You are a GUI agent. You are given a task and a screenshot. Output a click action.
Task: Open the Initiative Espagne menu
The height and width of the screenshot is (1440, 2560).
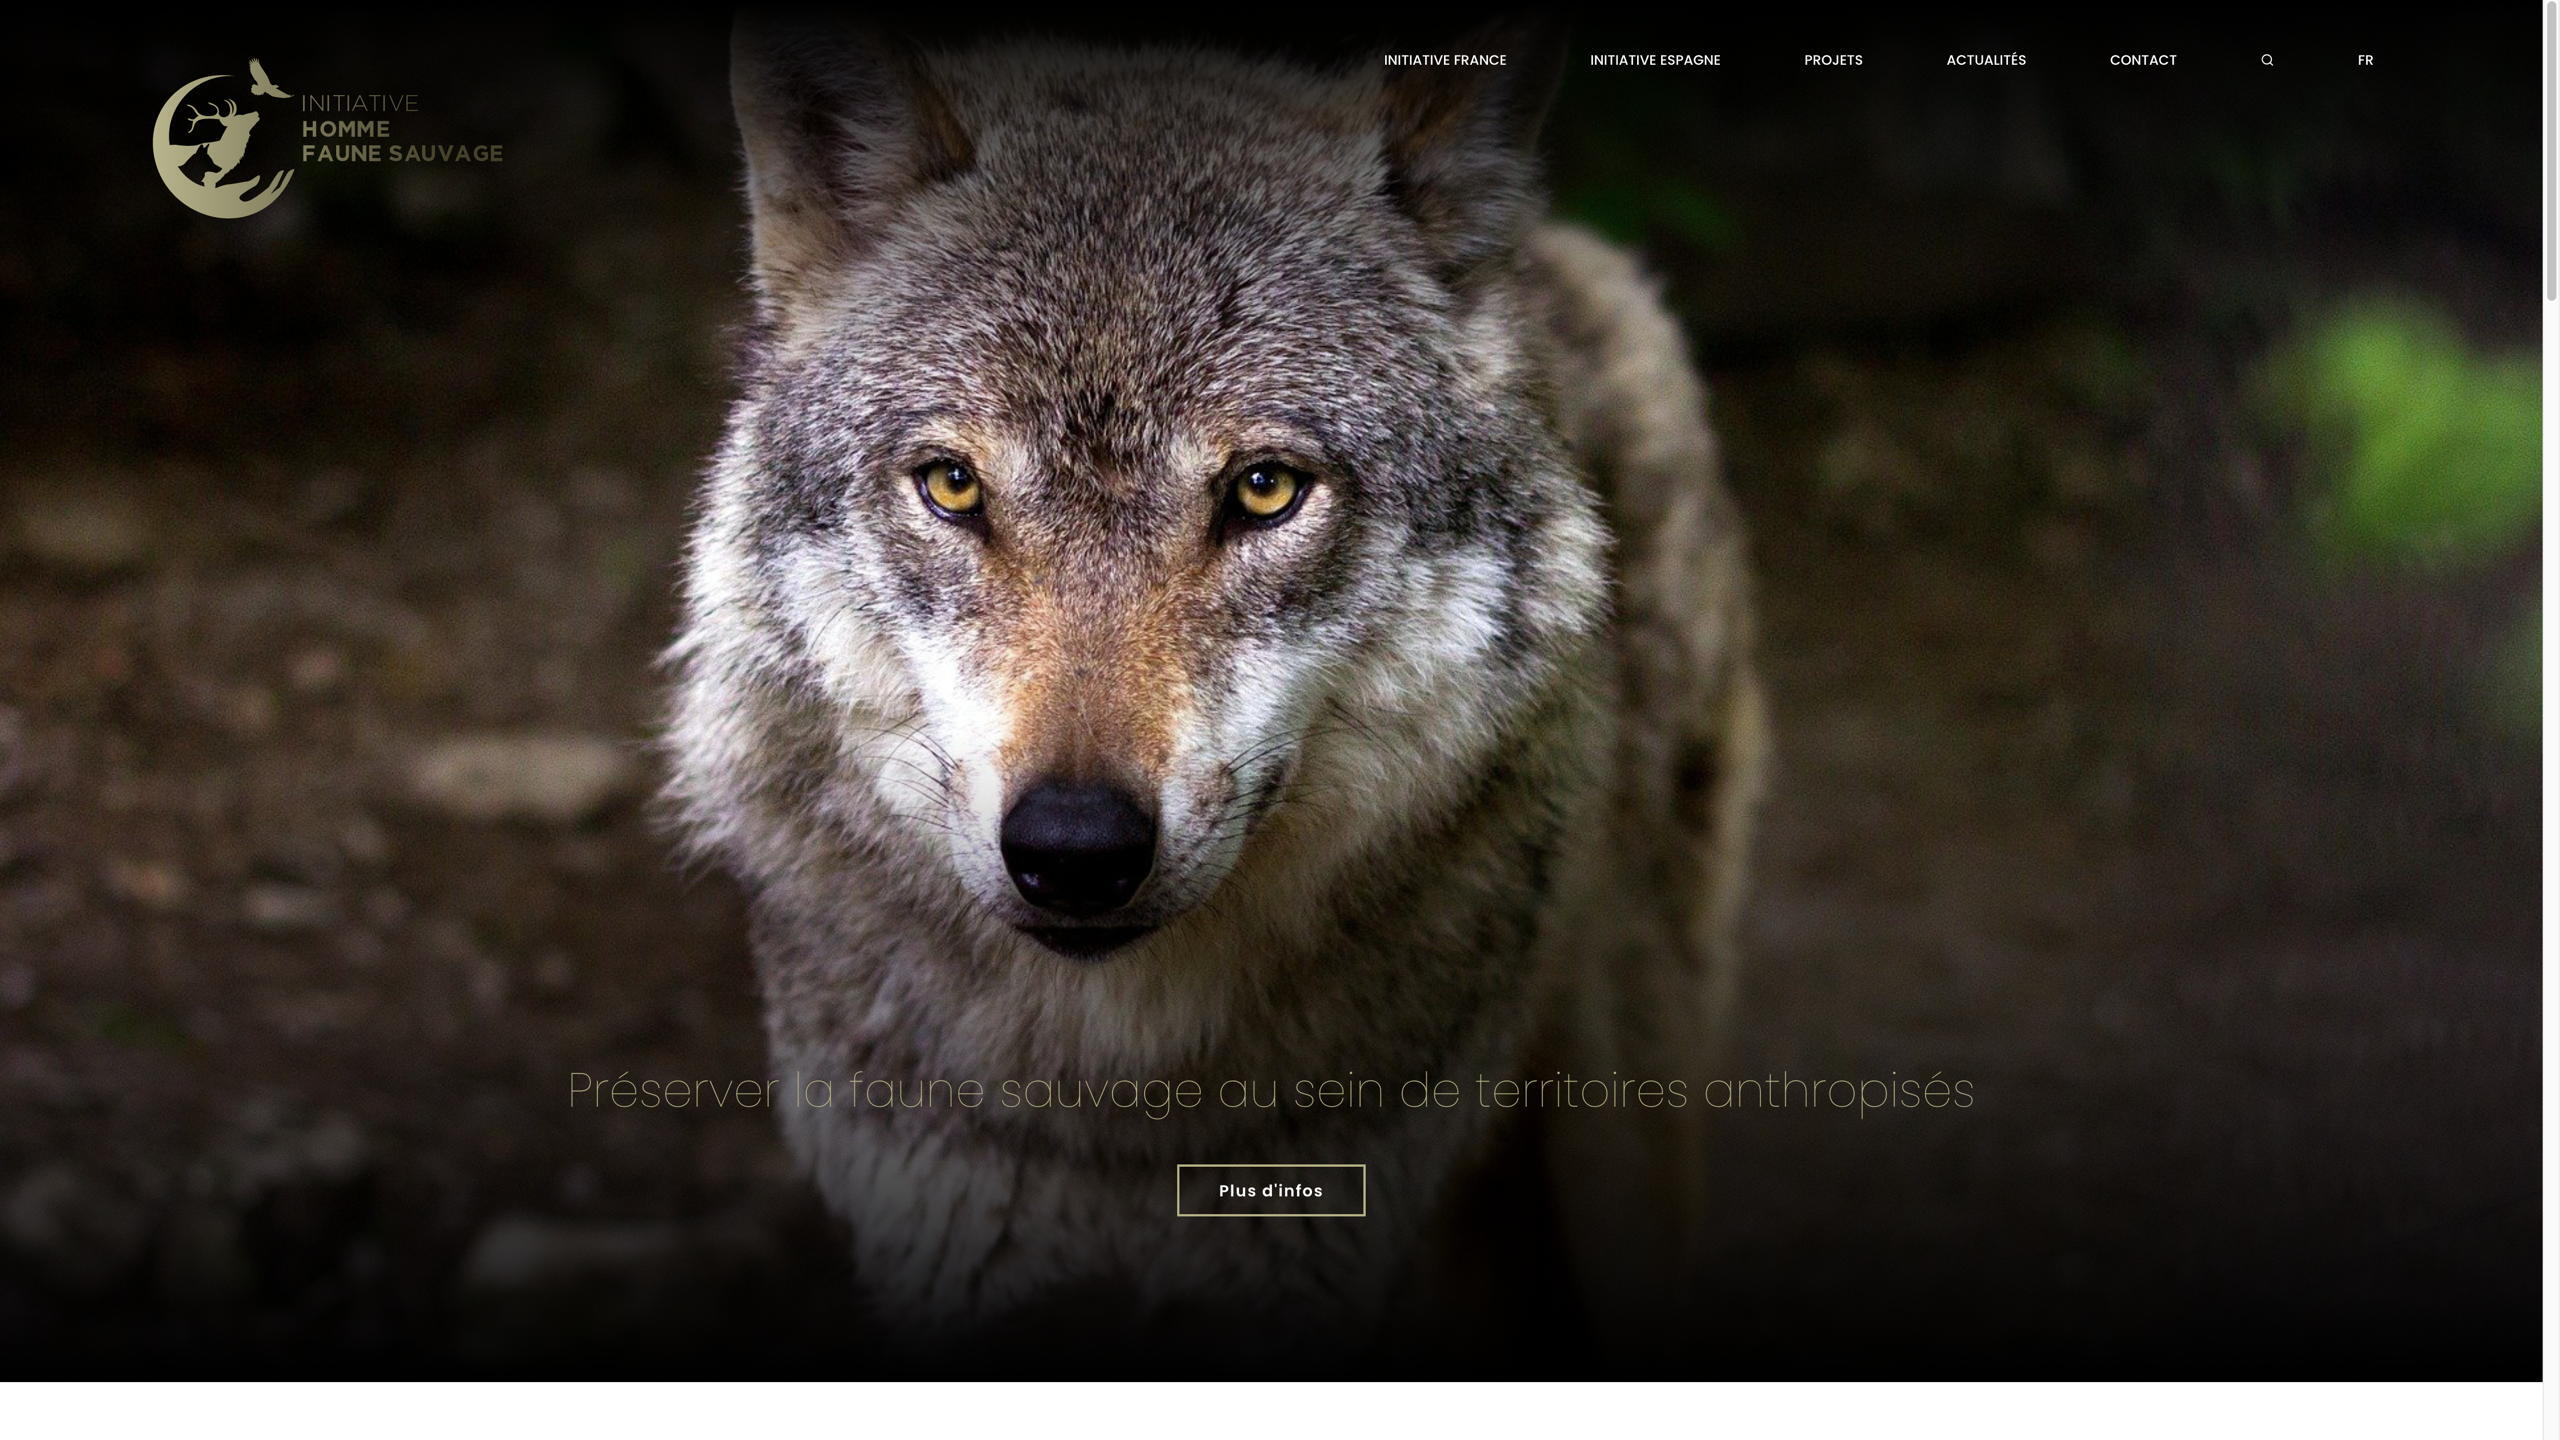coord(1655,60)
